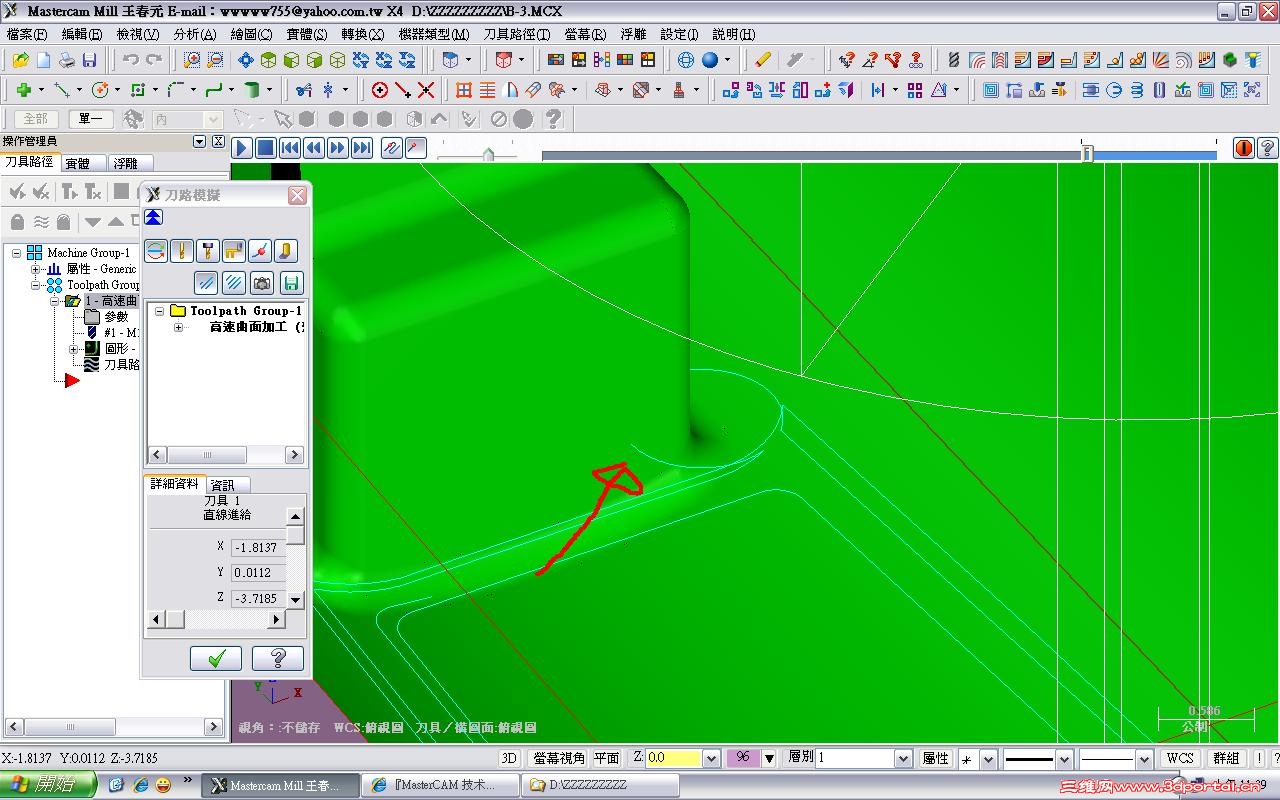This screenshot has width=1280, height=800.
Task: Open a file with the folder icon
Action: tap(19, 60)
